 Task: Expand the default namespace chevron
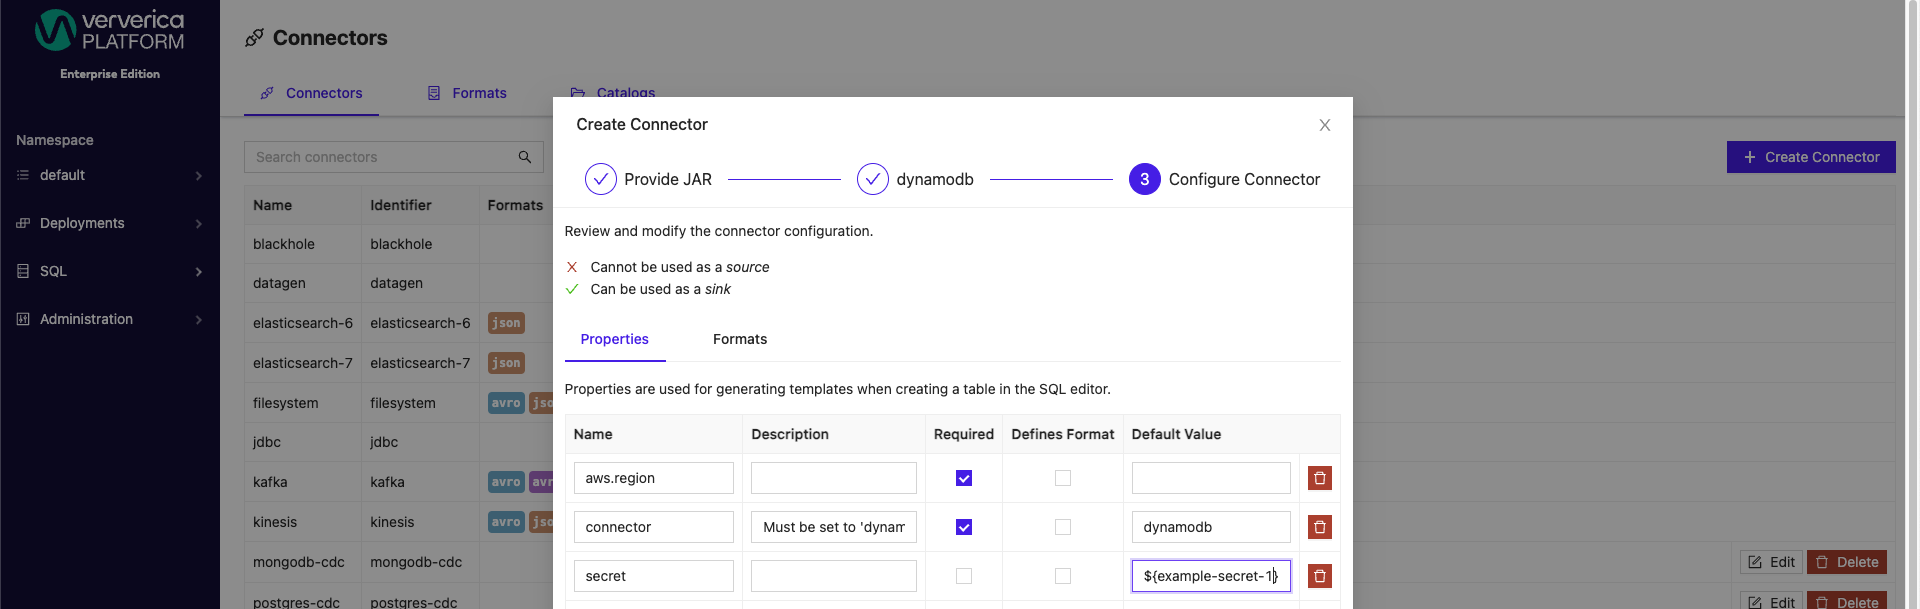coord(199,176)
